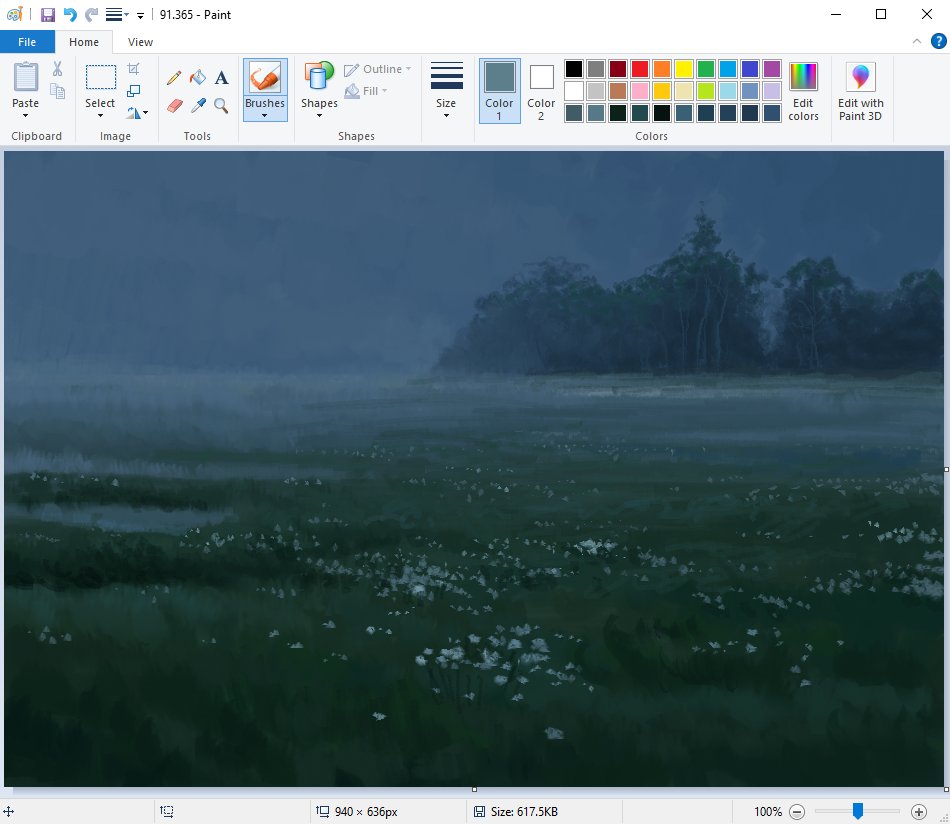Open Customize Quick Access Toolbar dropdown
Viewport: 951px width, 825px height.
click(x=140, y=16)
